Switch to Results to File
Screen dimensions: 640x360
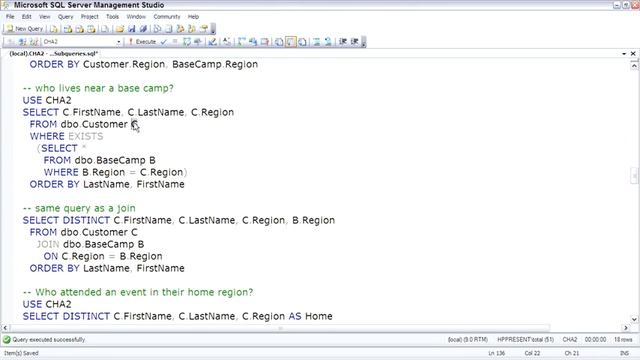tap(302, 42)
